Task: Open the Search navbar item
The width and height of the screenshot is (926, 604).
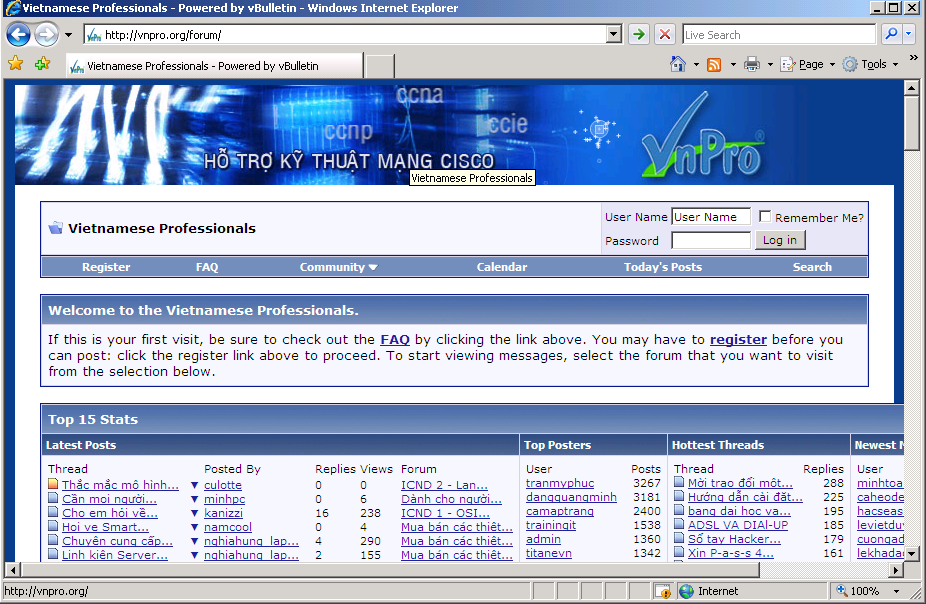Action: tap(812, 267)
